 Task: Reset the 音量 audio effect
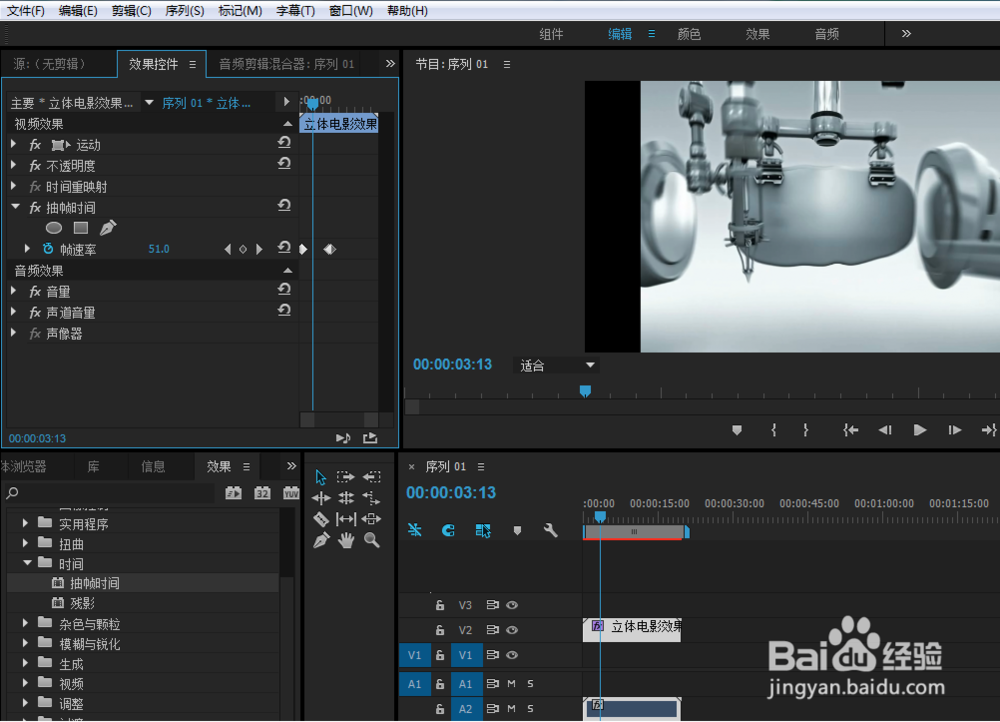click(284, 290)
